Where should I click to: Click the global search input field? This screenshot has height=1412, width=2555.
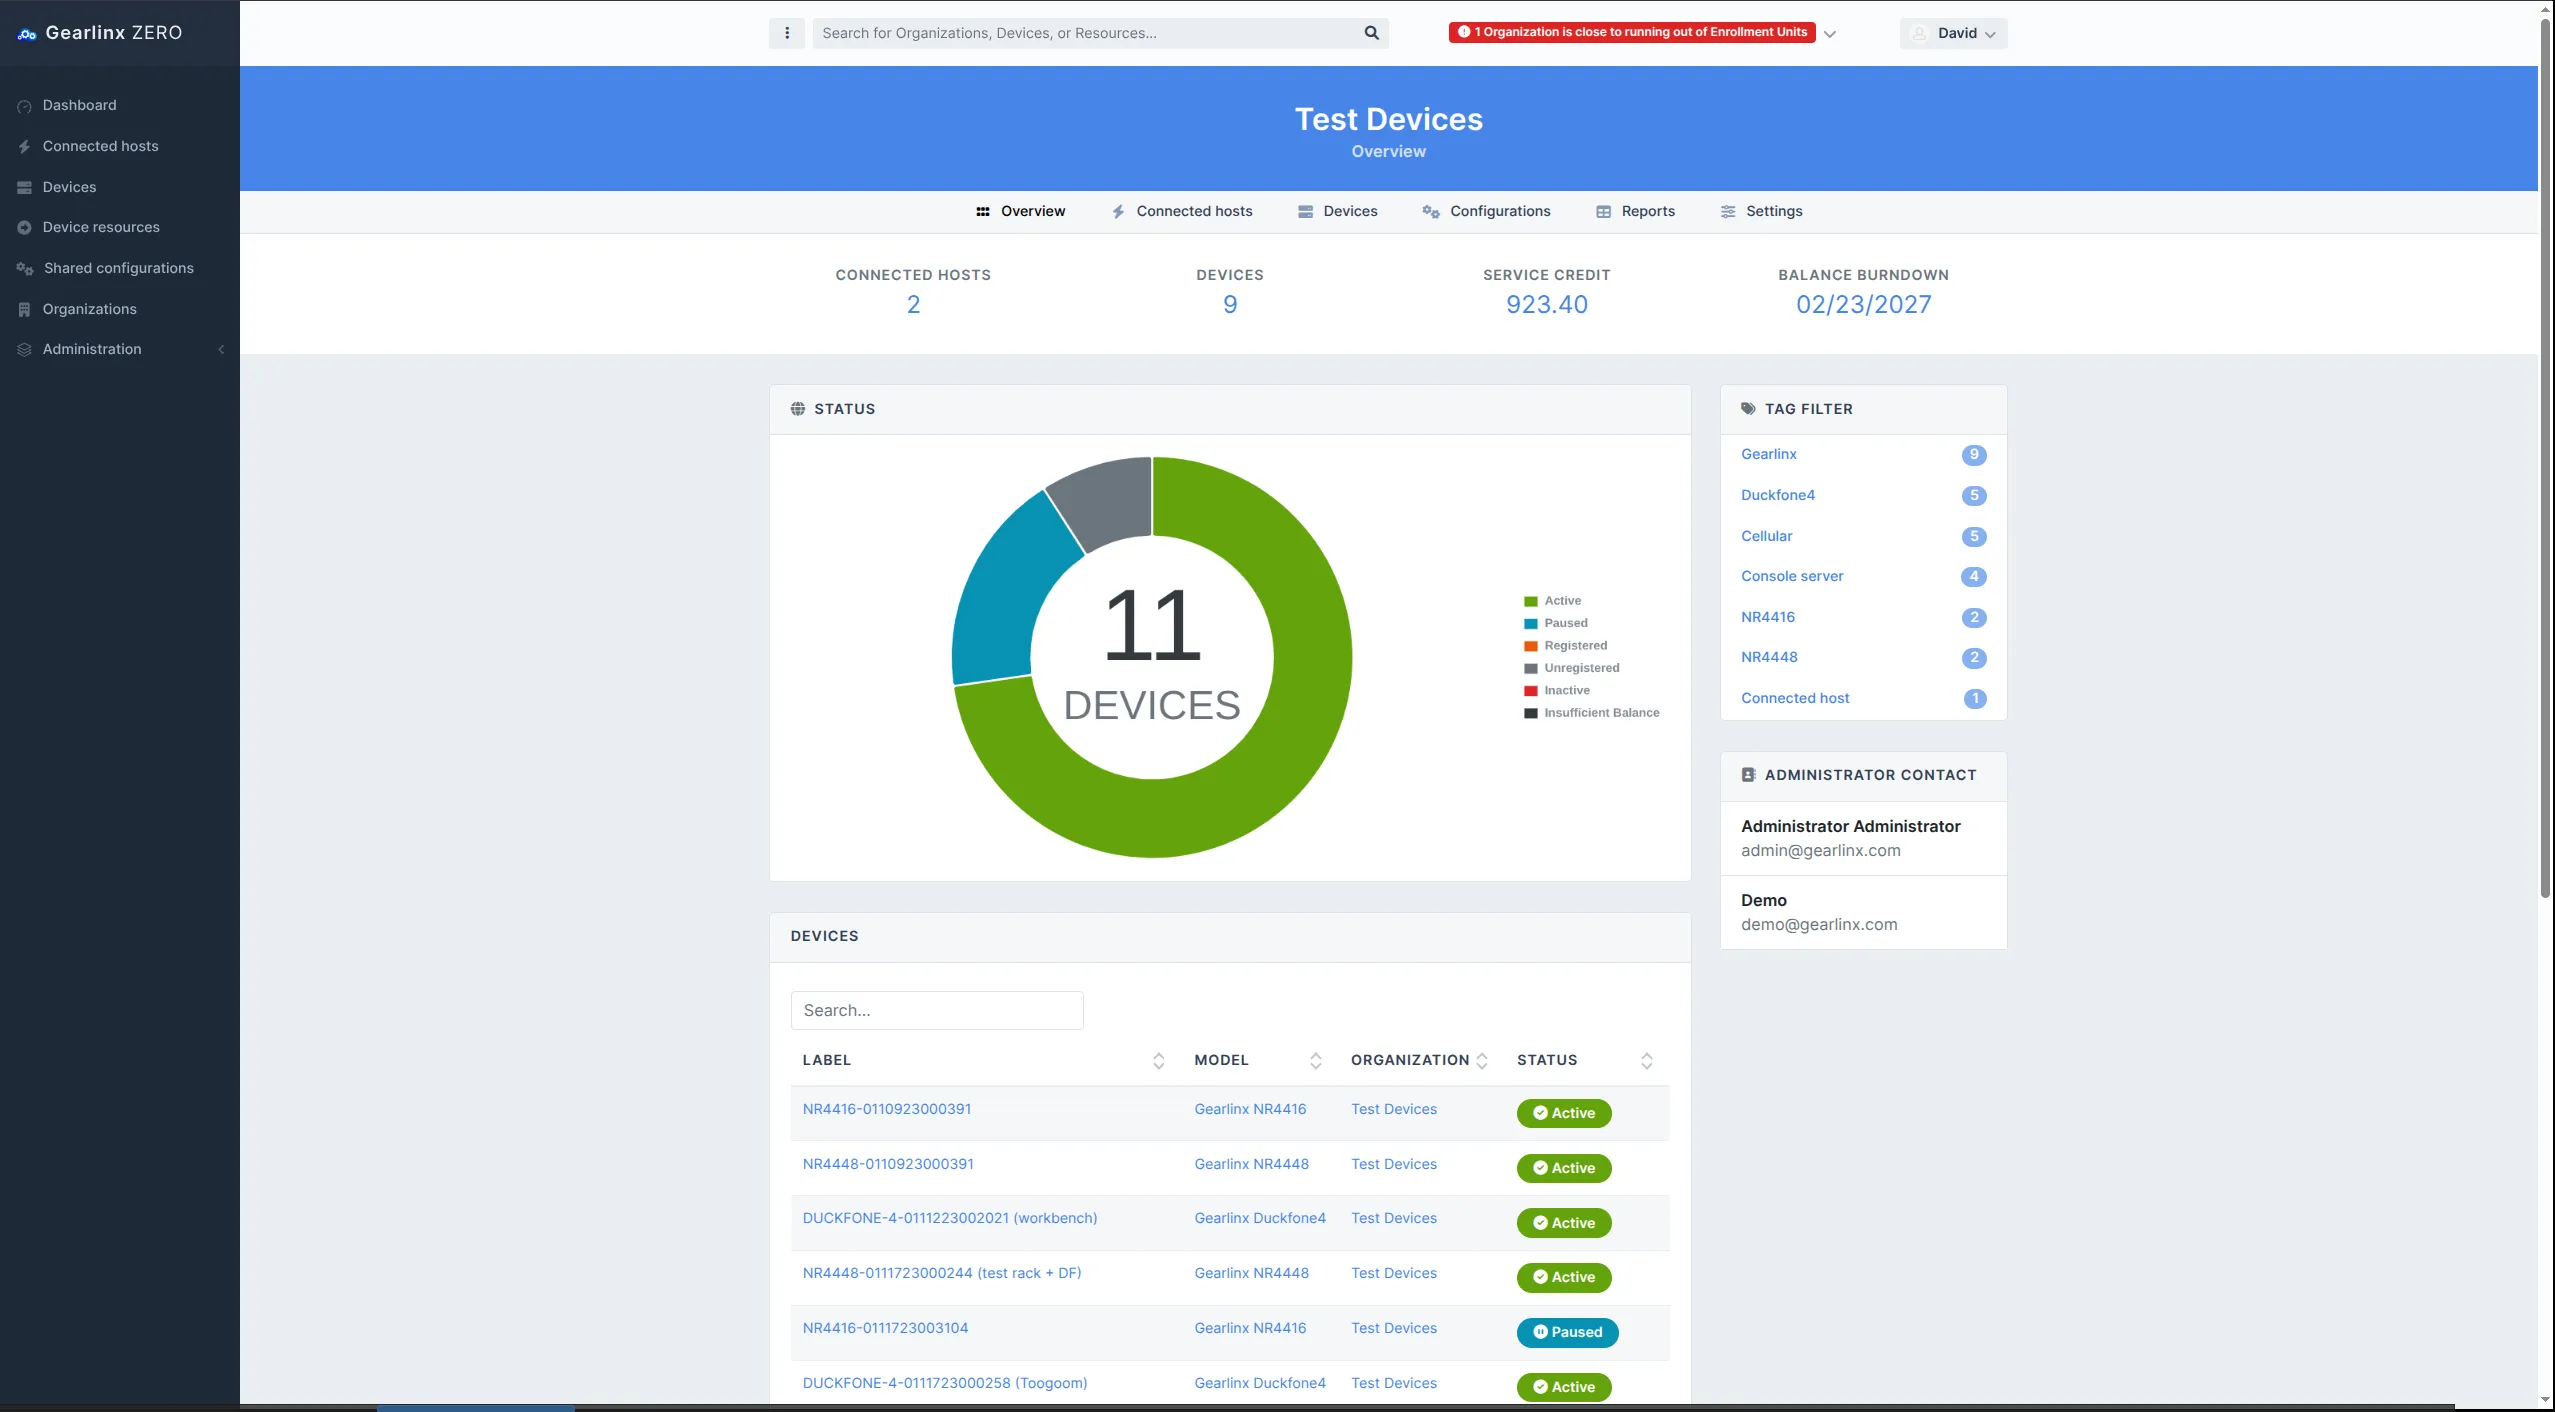[1086, 33]
